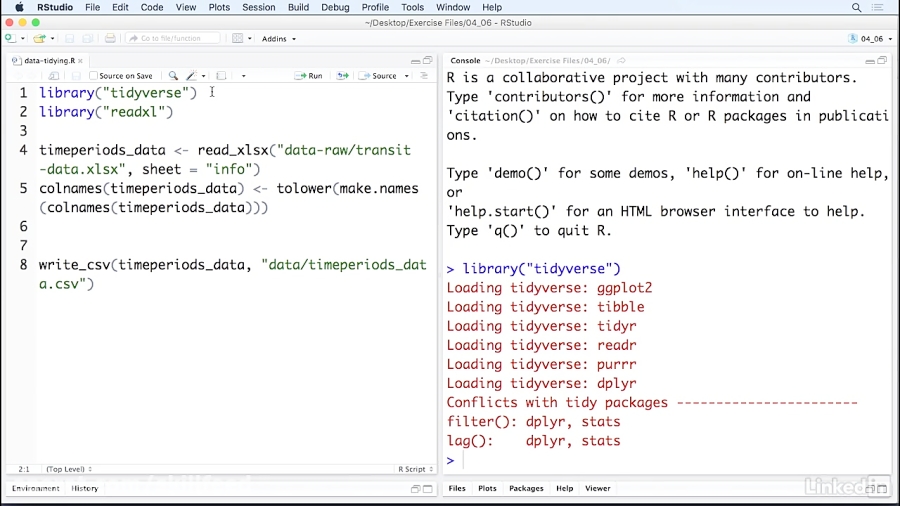Click the Go to file/function search field
The height and width of the screenshot is (506, 900).
173,38
